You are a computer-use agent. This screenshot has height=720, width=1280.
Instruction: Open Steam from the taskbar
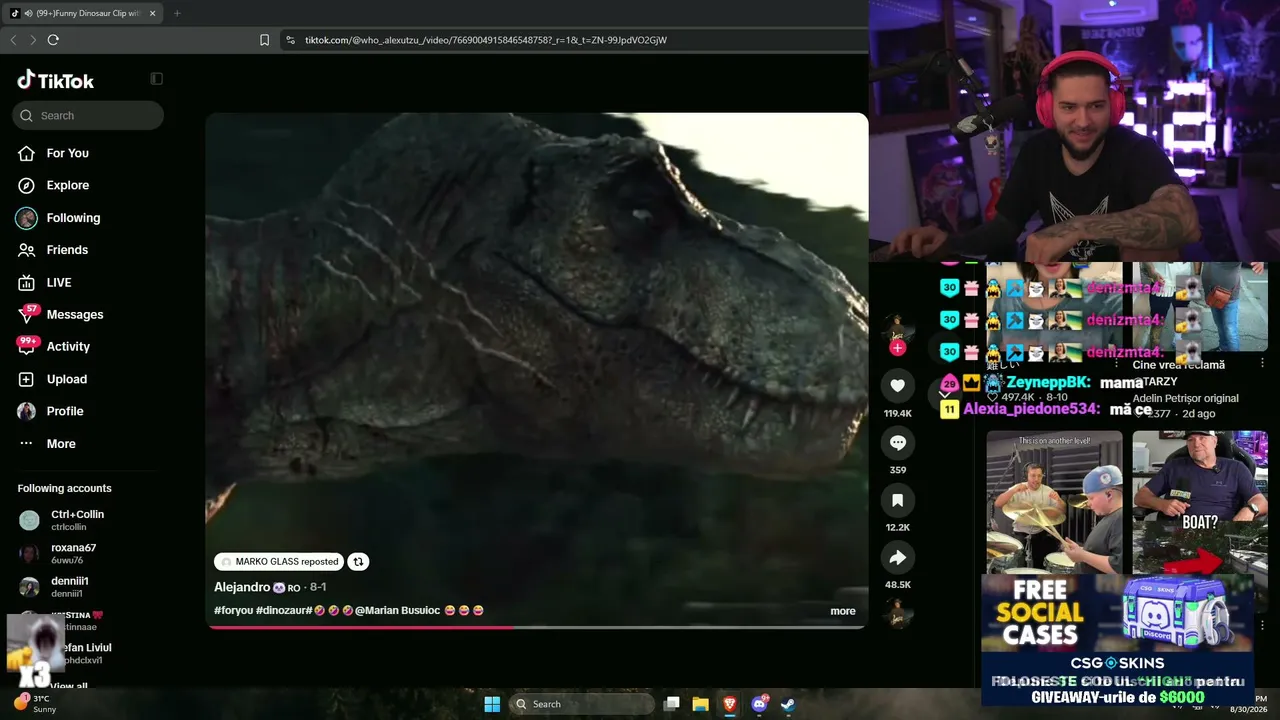point(788,704)
